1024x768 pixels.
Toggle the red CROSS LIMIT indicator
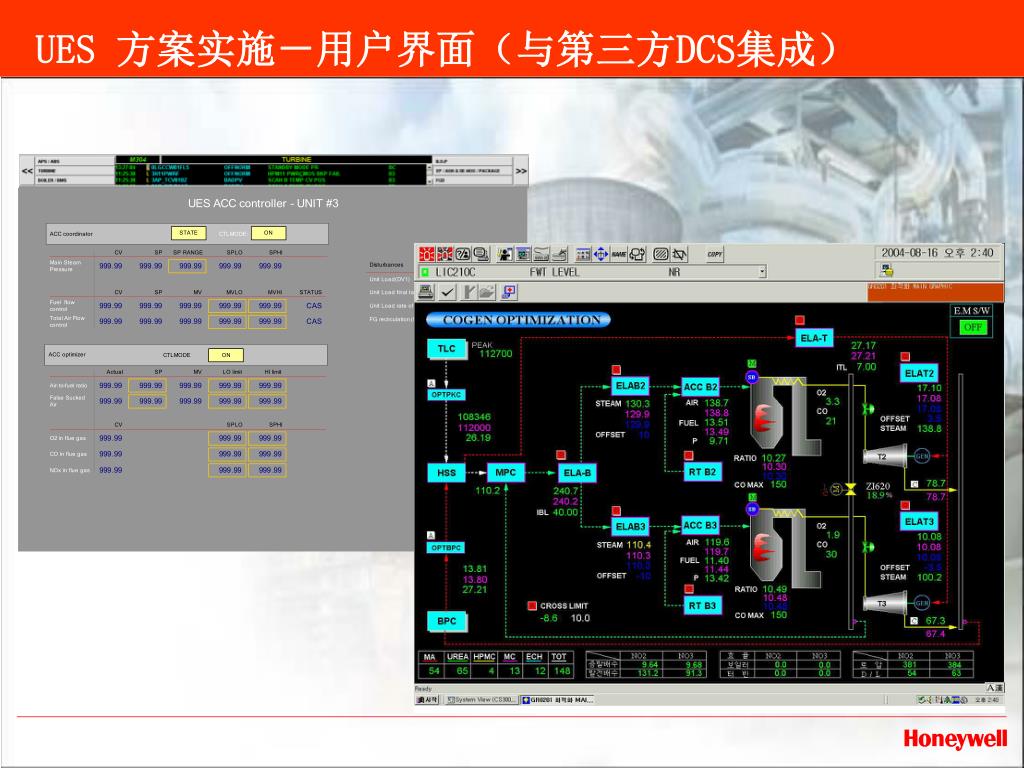tap(532, 605)
